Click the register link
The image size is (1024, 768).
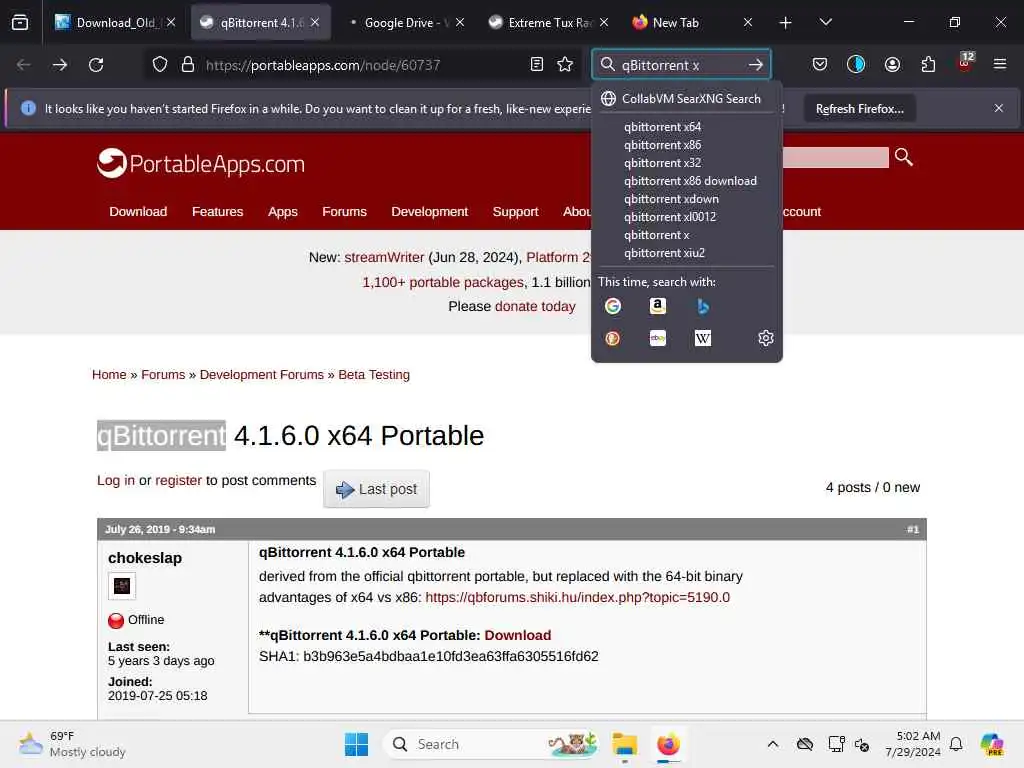coord(178,480)
